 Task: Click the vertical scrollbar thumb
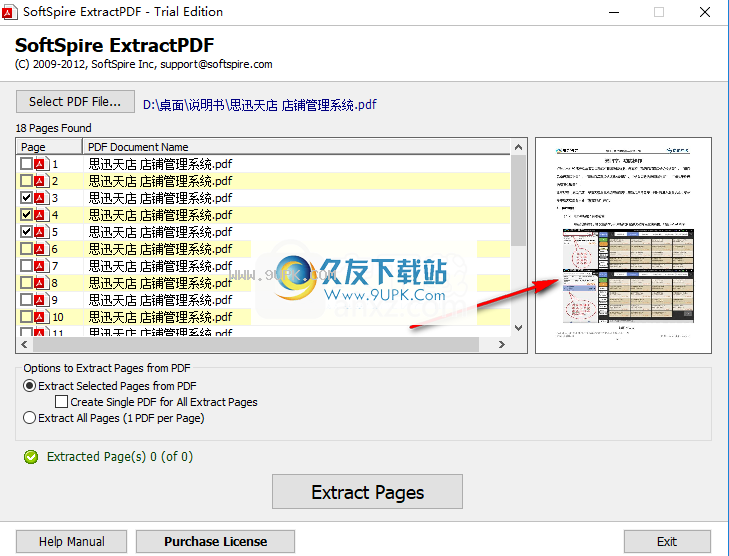pos(518,201)
